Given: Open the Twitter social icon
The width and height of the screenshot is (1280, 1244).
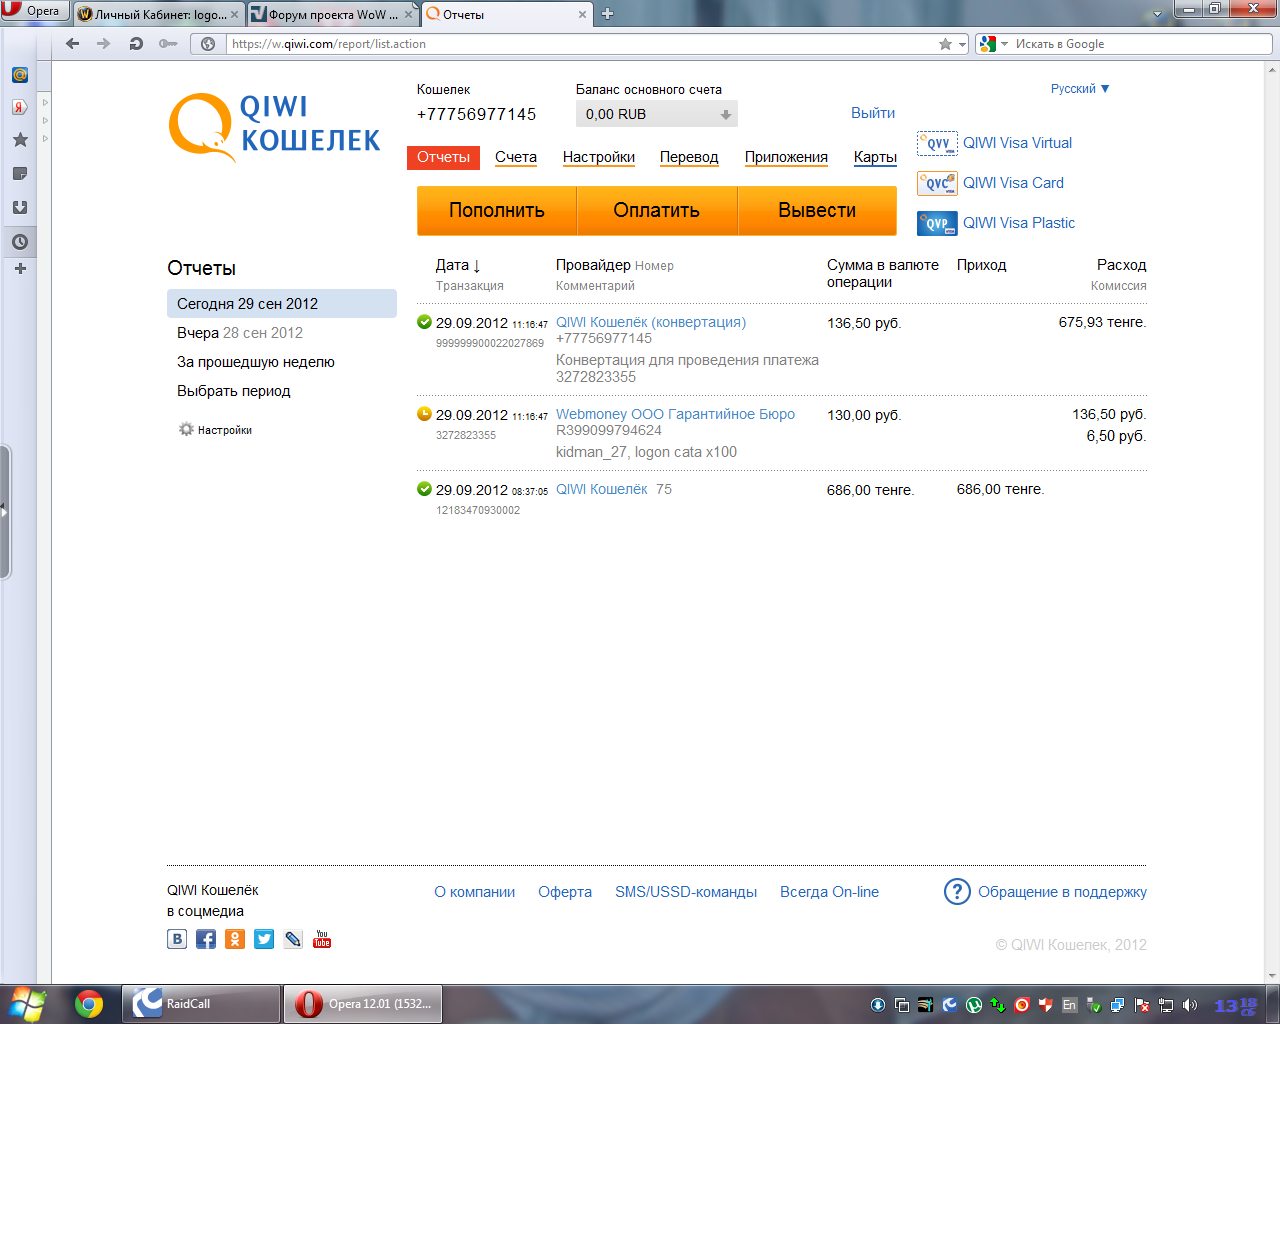Looking at the screenshot, I should pos(264,939).
